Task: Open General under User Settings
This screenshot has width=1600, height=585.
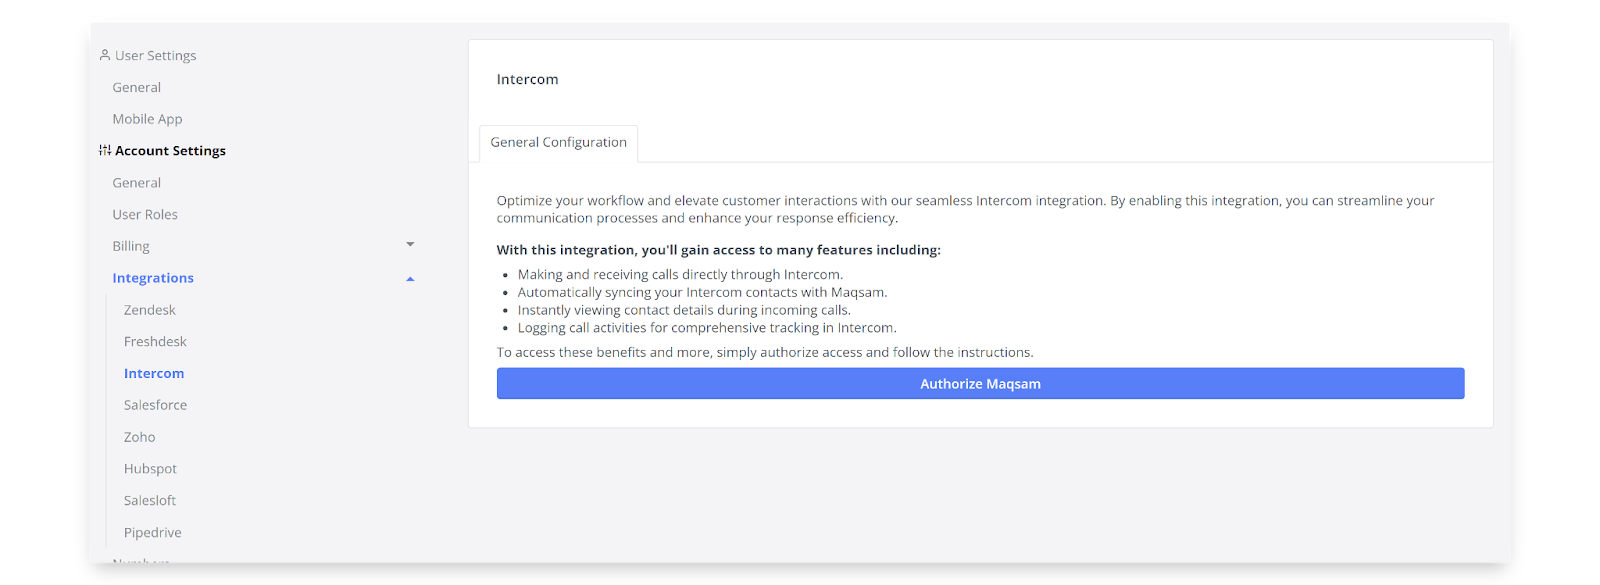Action: 137,87
